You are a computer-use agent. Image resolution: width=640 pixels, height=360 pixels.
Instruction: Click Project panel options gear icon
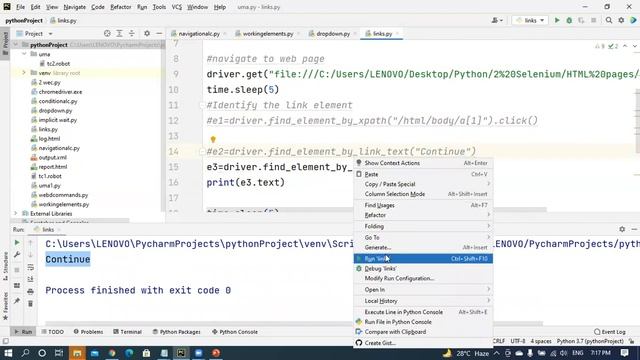coord(147,33)
